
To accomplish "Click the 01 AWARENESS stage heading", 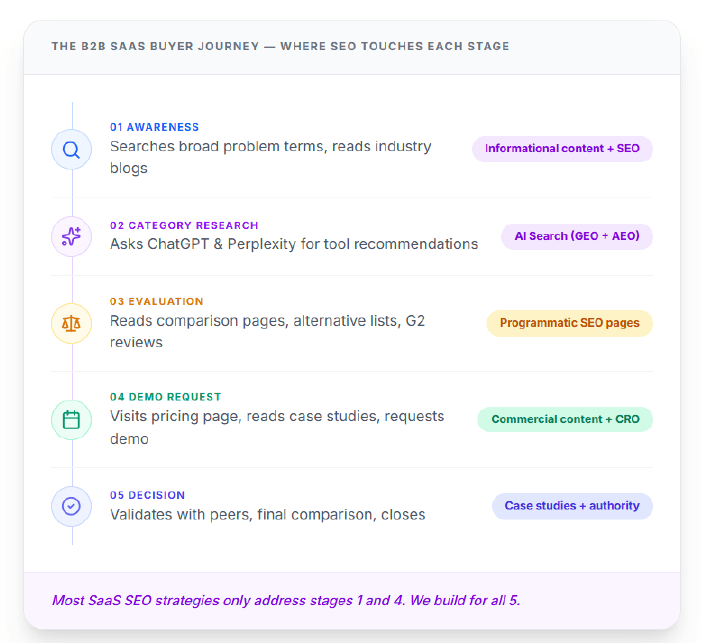I will pos(154,127).
